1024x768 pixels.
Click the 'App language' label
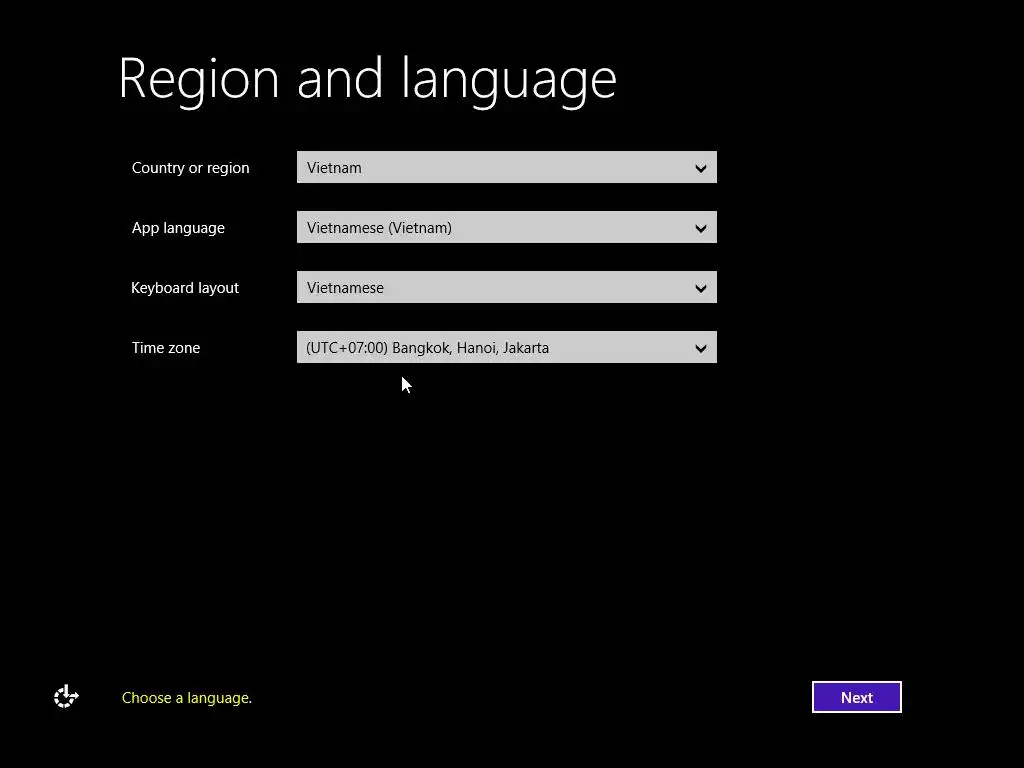click(x=178, y=228)
